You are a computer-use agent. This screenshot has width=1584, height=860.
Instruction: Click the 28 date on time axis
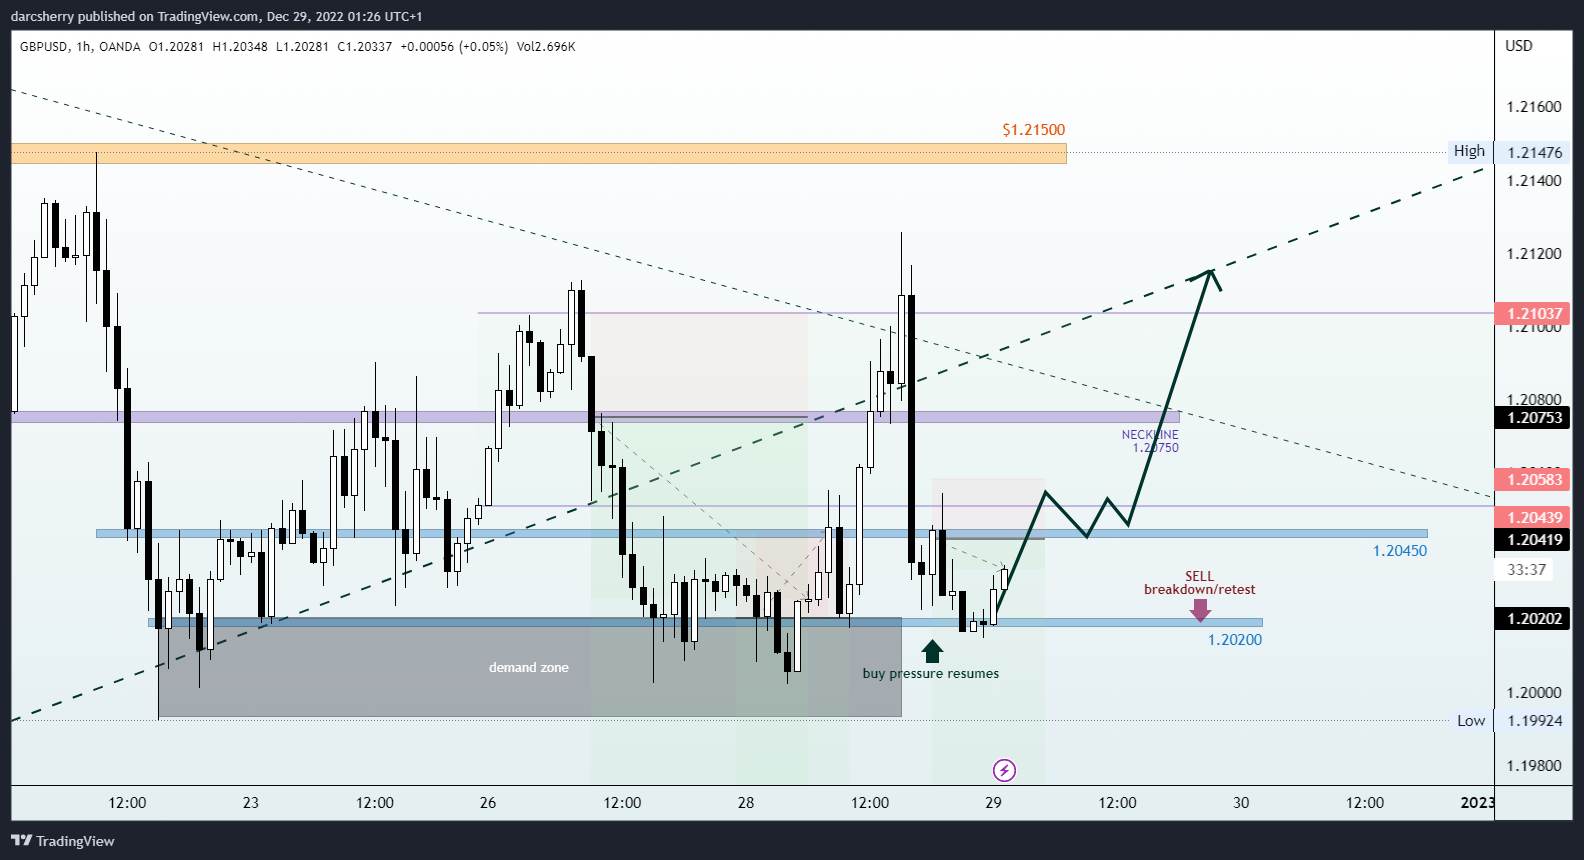[746, 803]
